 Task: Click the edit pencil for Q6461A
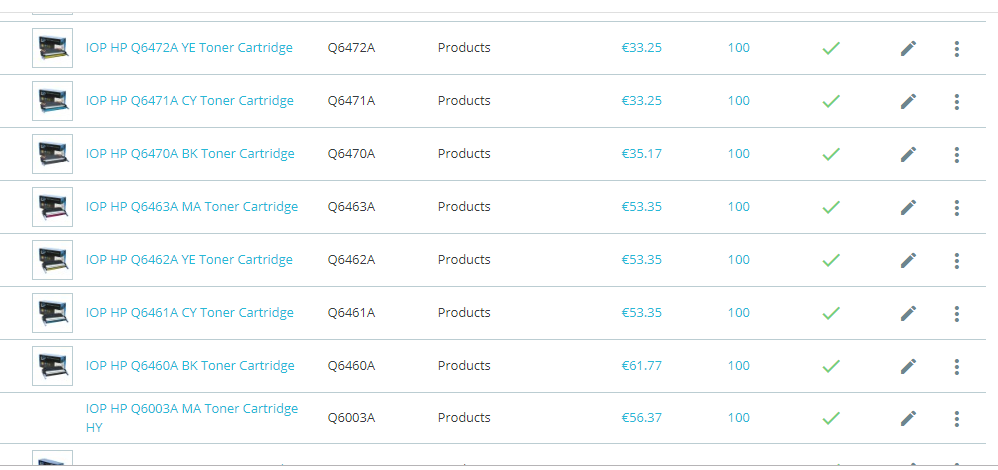(x=908, y=313)
